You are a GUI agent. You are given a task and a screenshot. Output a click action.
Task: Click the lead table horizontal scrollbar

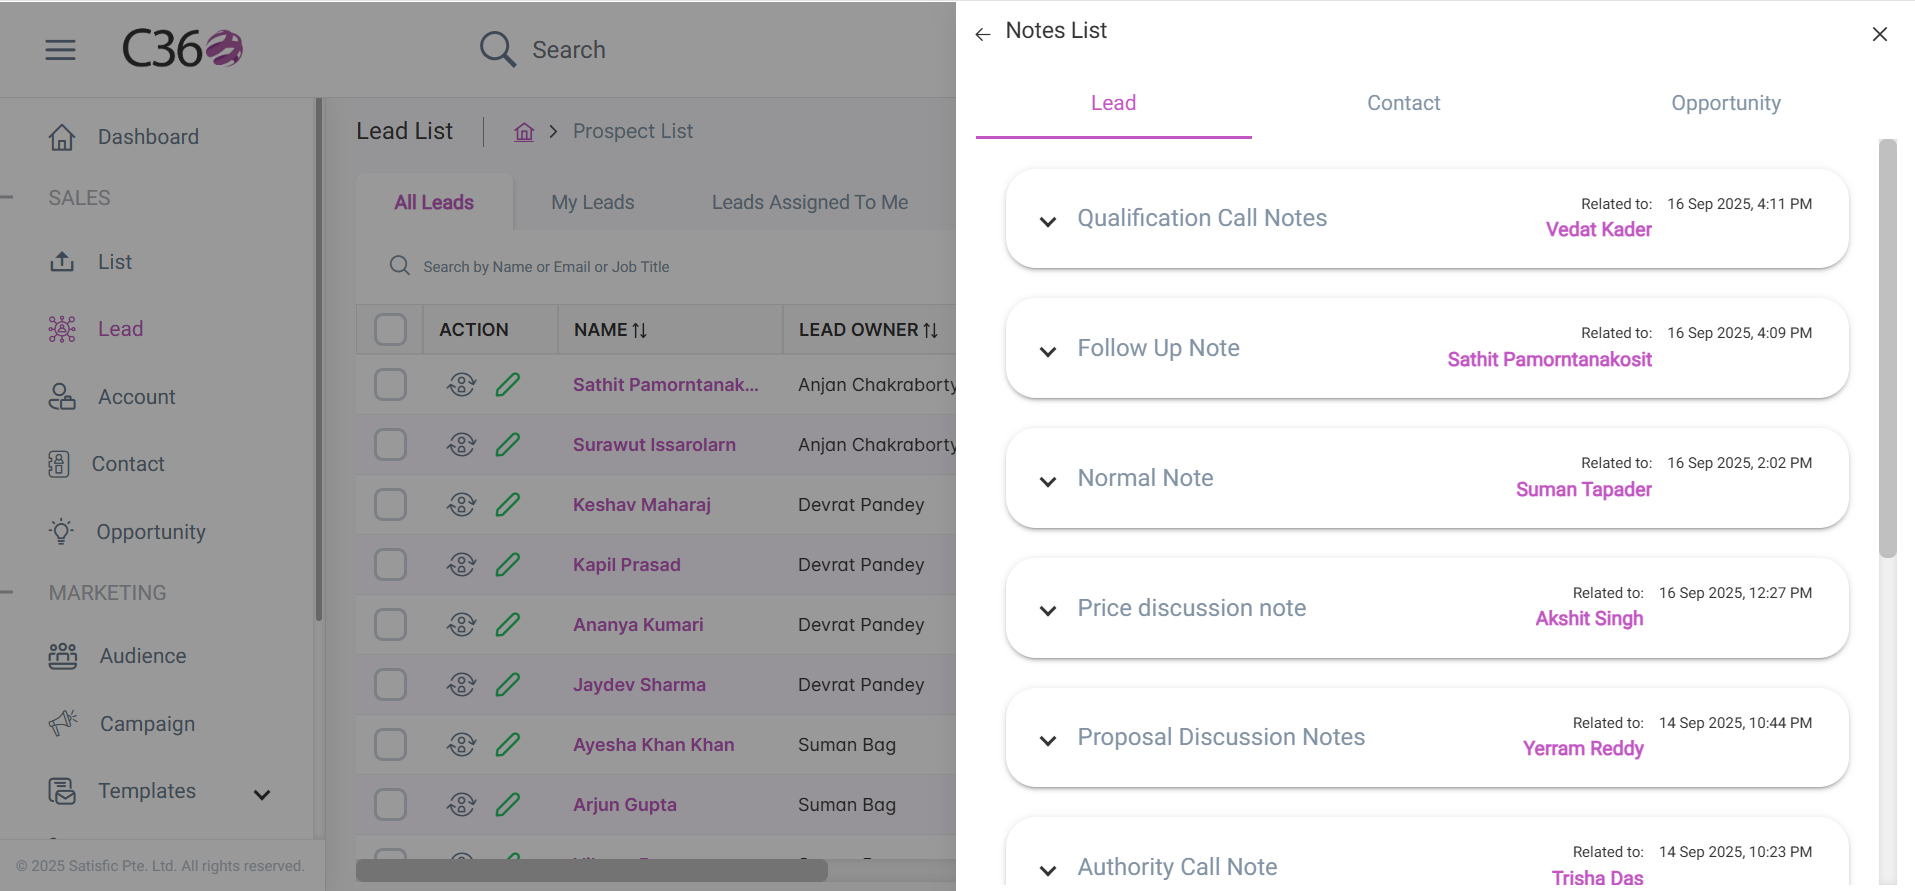[592, 870]
